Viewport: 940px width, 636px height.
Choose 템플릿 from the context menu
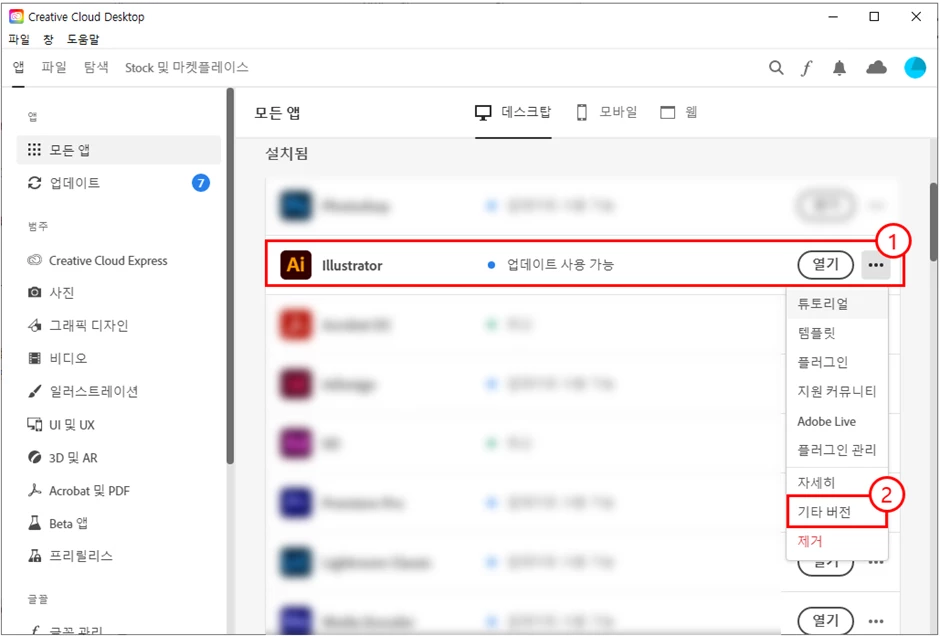click(837, 333)
